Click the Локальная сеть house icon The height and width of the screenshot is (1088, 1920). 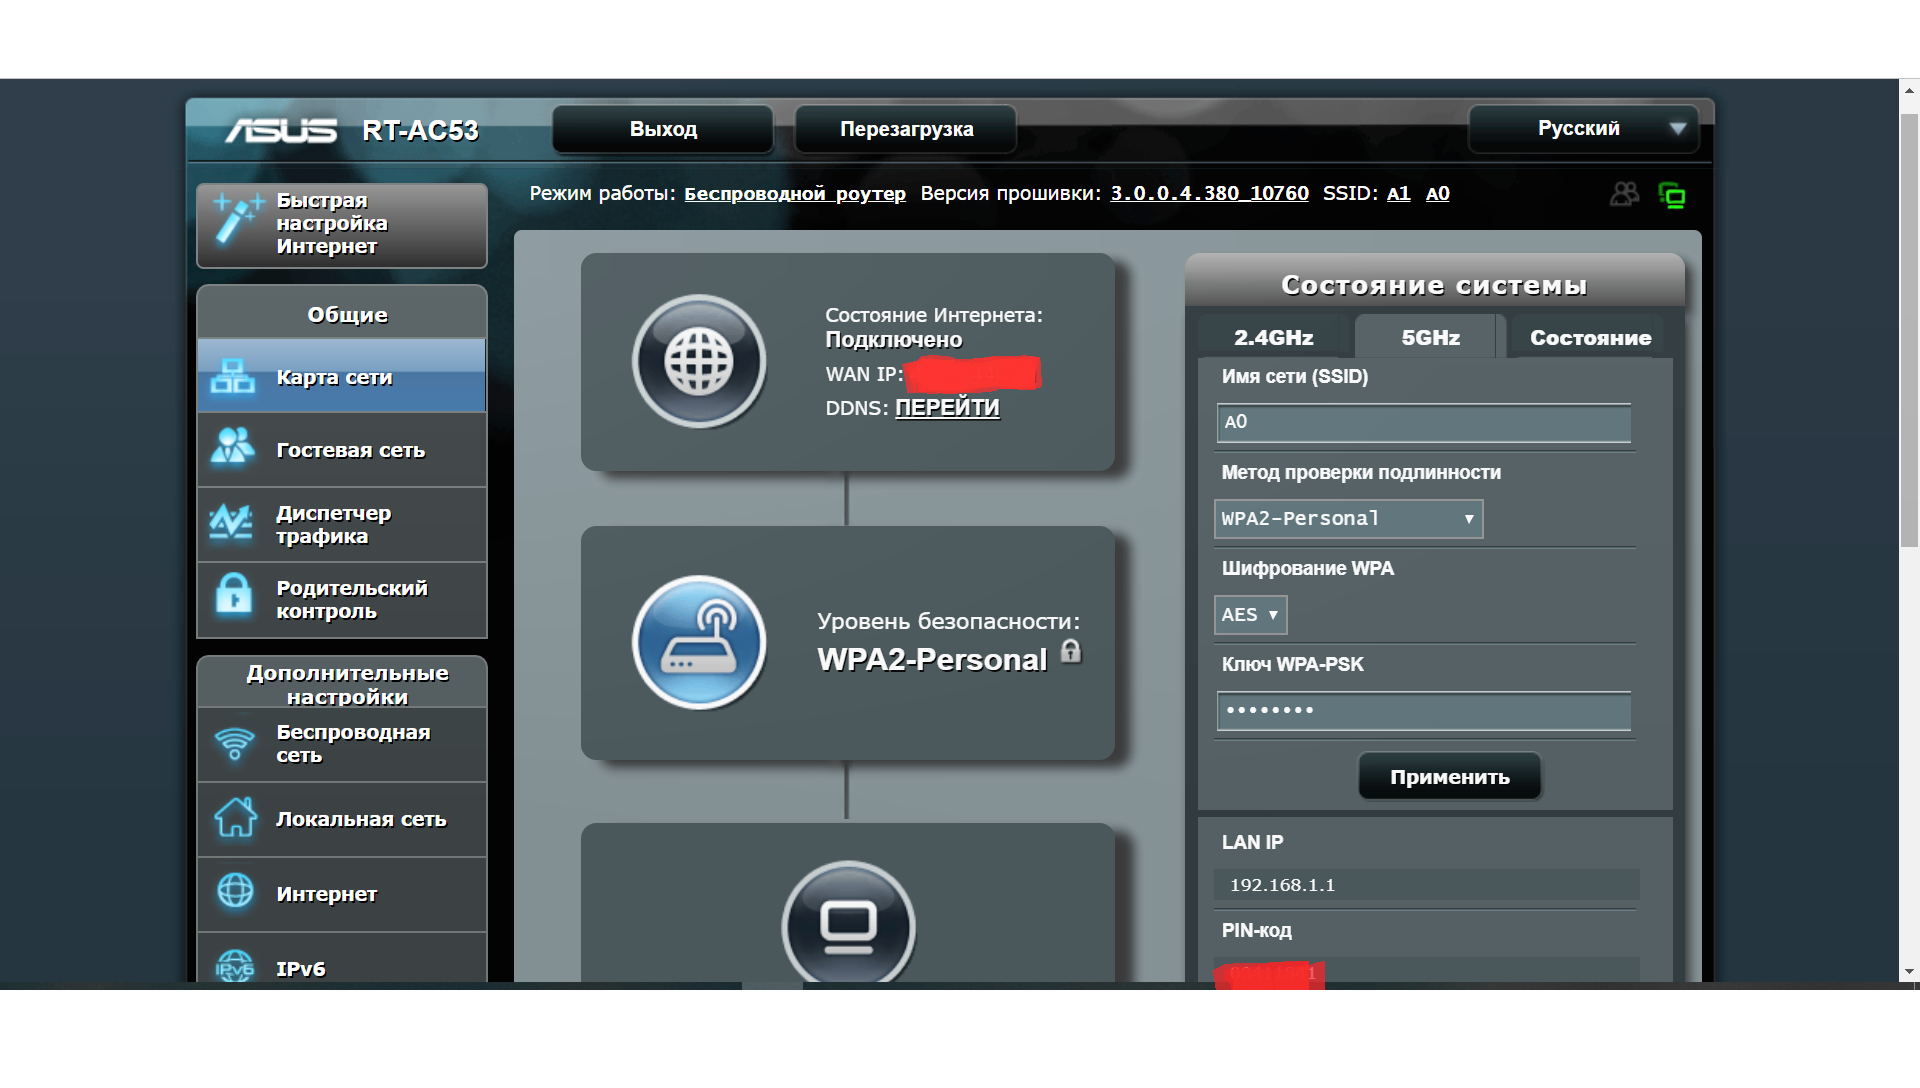(236, 817)
